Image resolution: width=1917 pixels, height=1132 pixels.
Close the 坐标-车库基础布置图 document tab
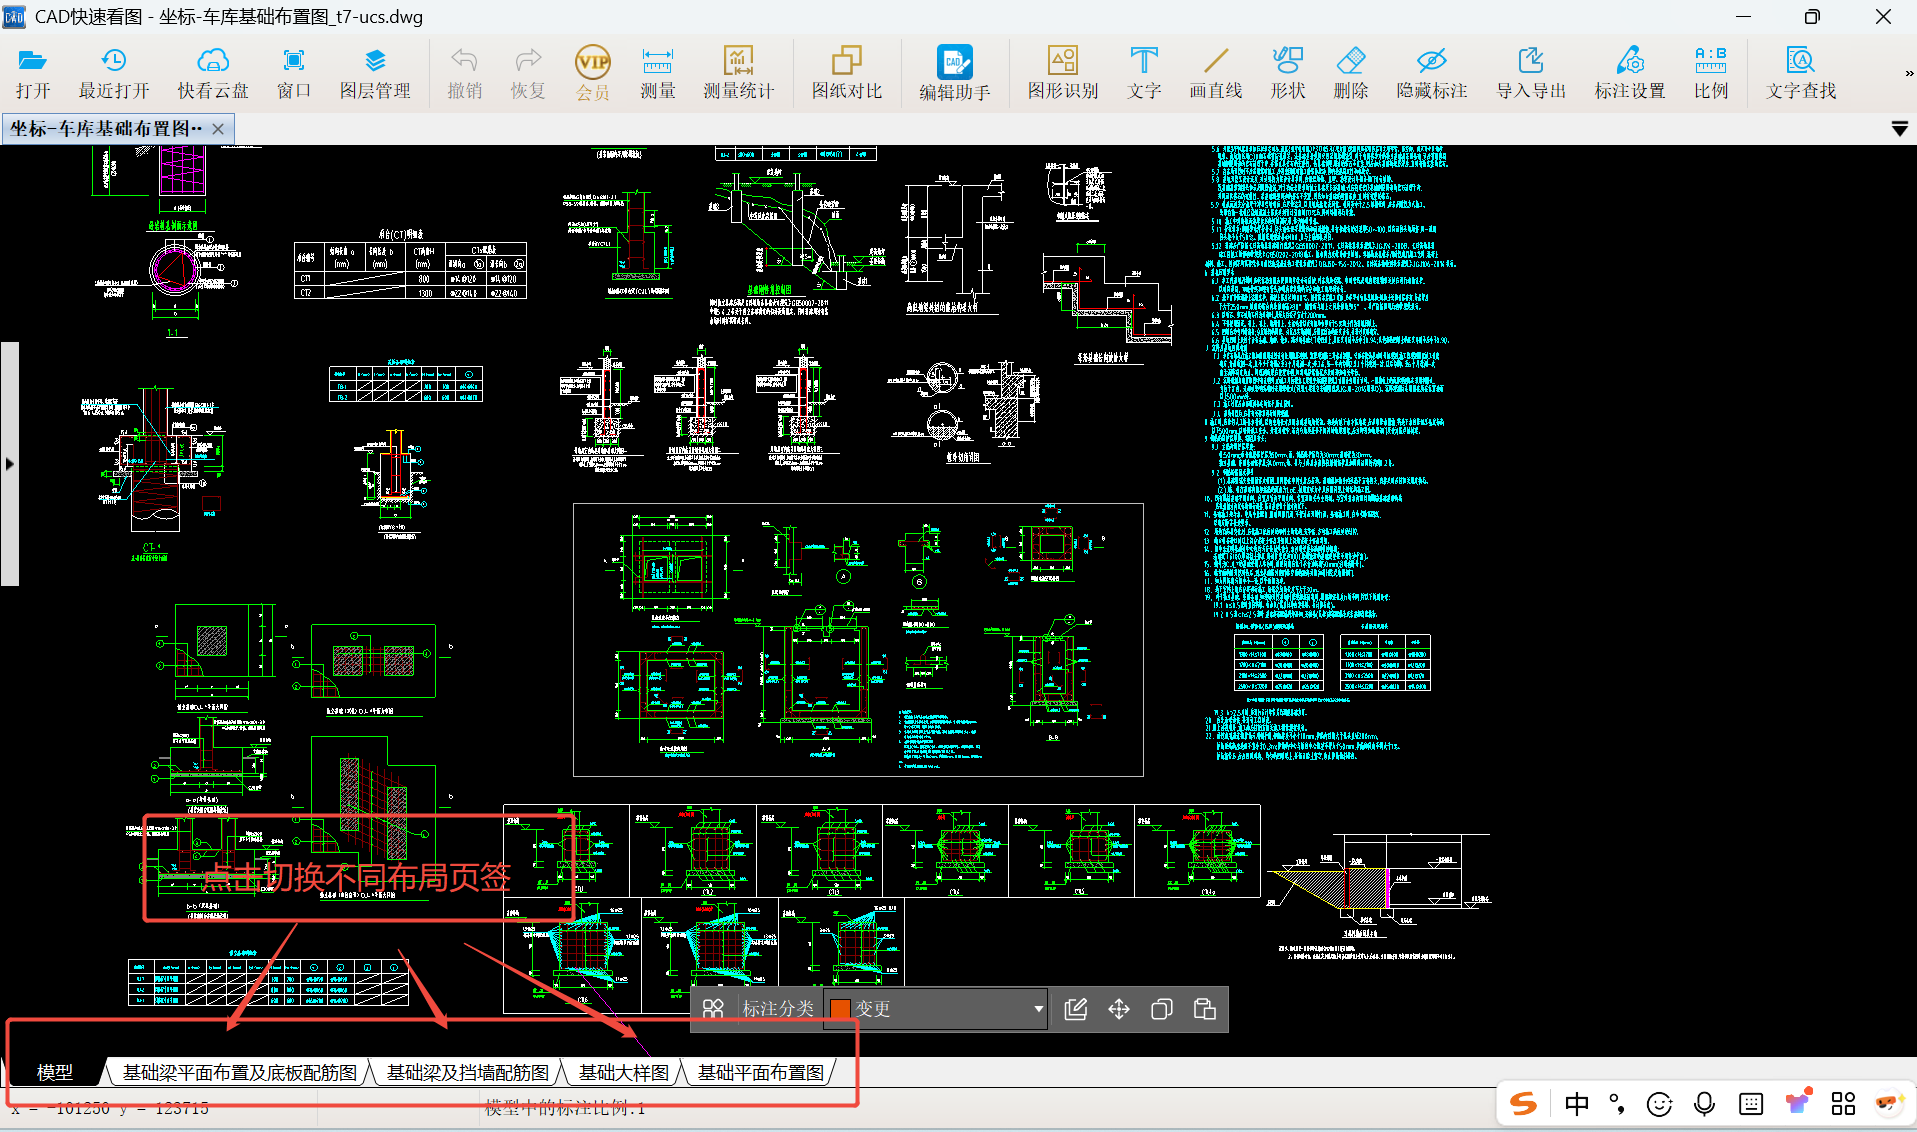click(x=218, y=129)
